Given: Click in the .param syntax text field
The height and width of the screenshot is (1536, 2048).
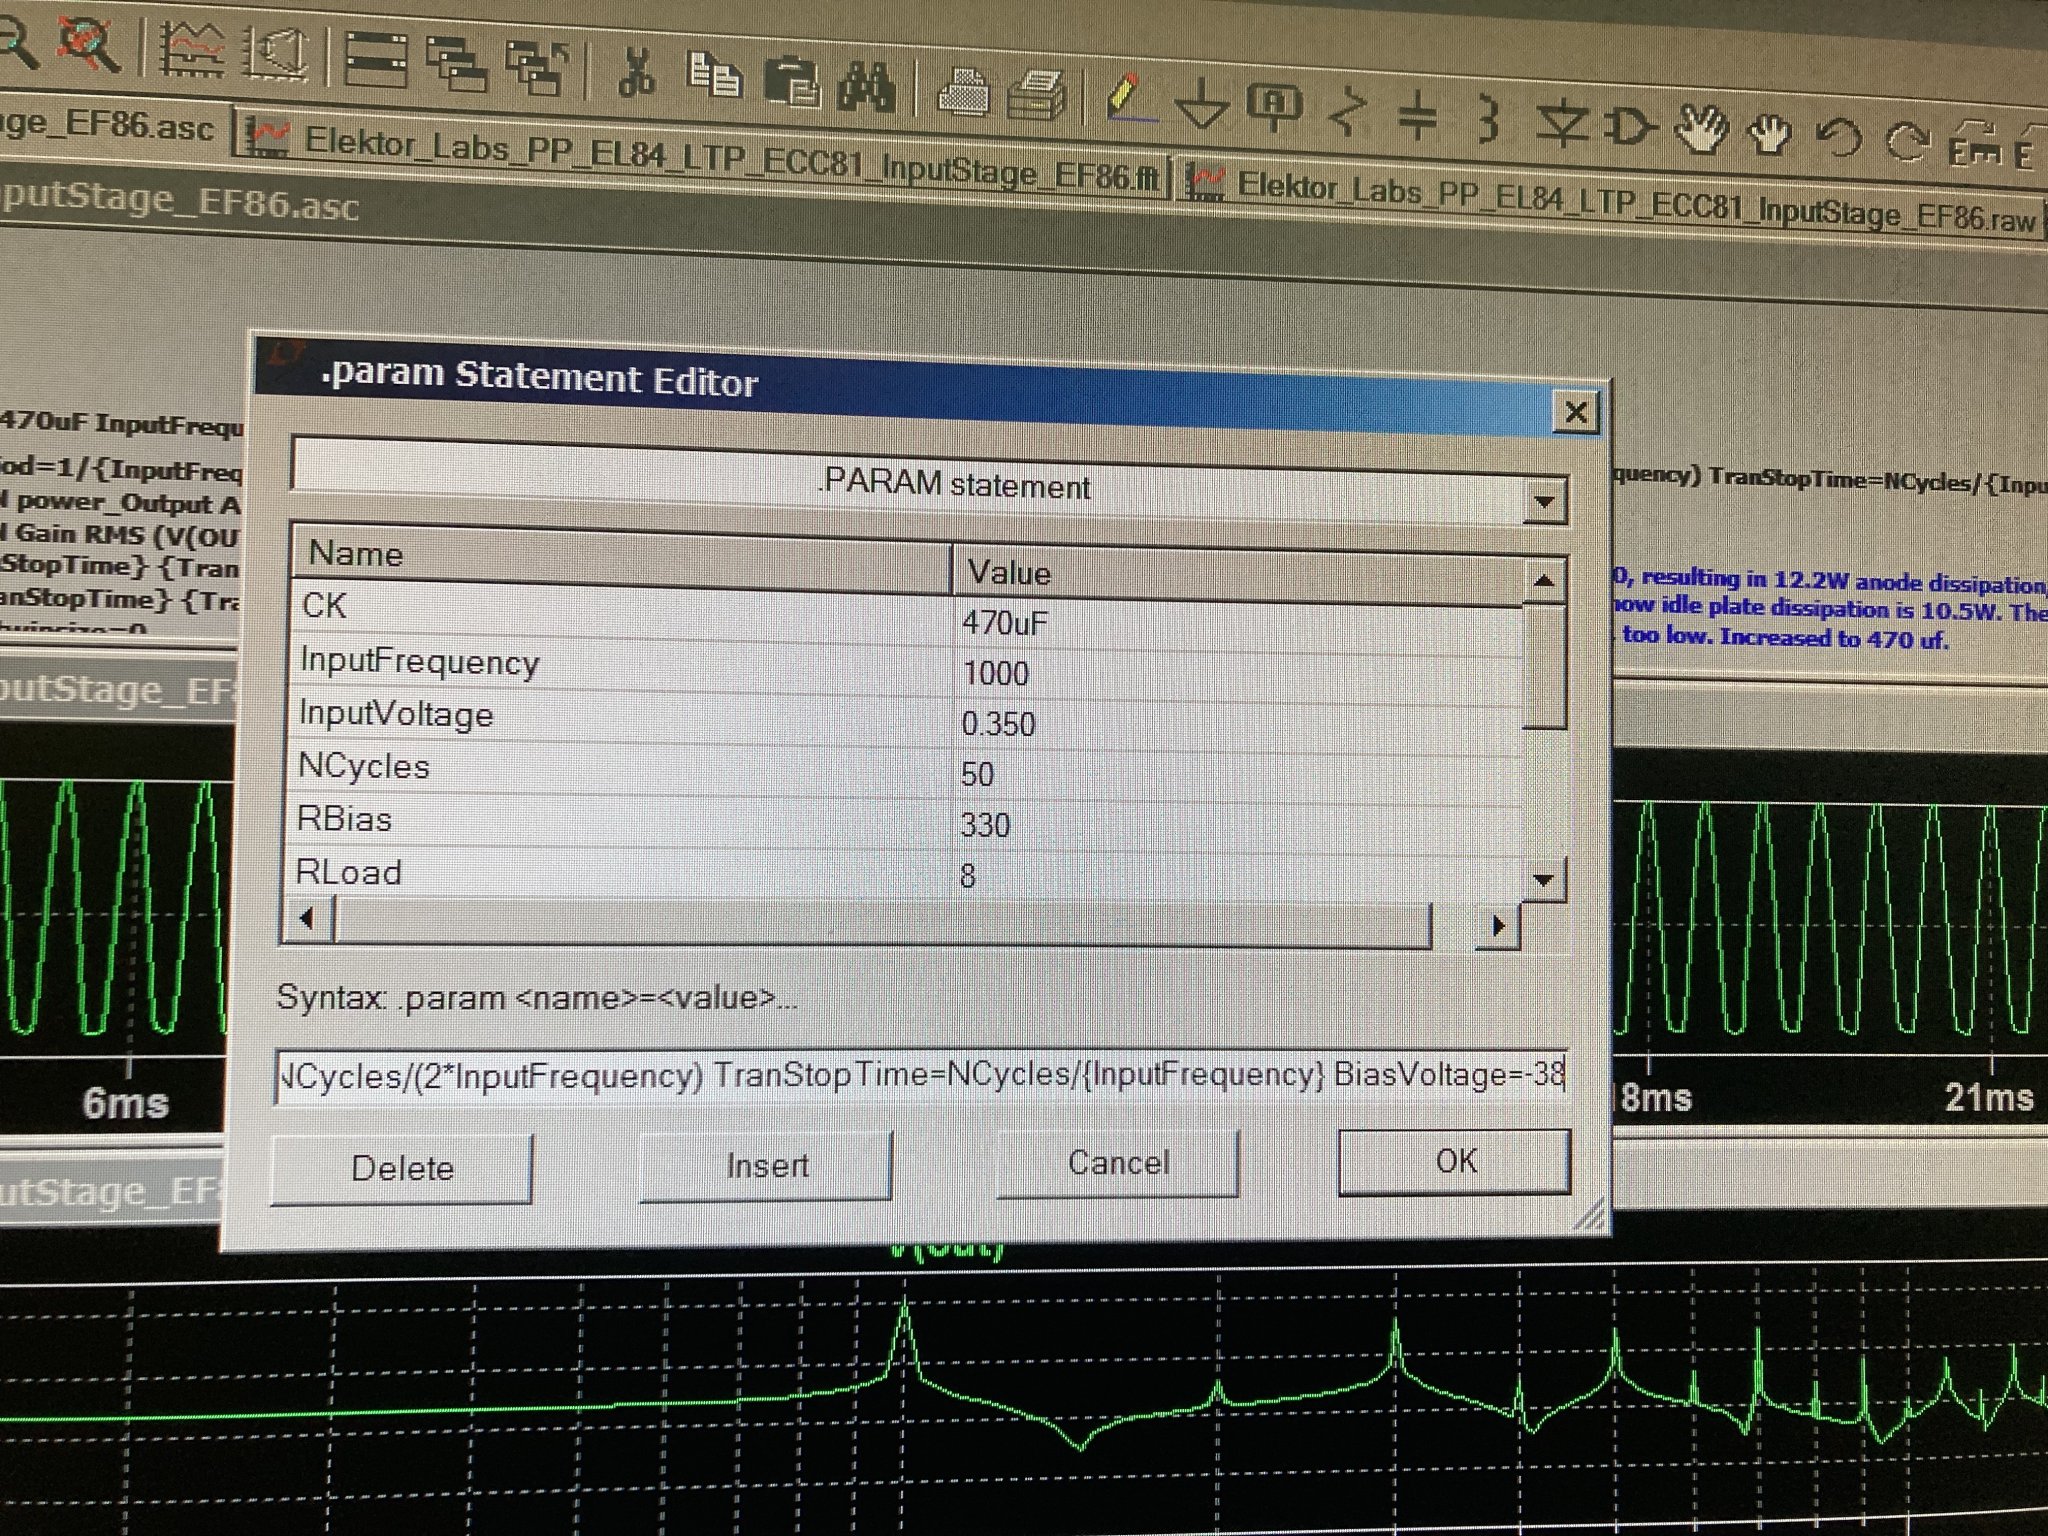Looking at the screenshot, I should (920, 1076).
